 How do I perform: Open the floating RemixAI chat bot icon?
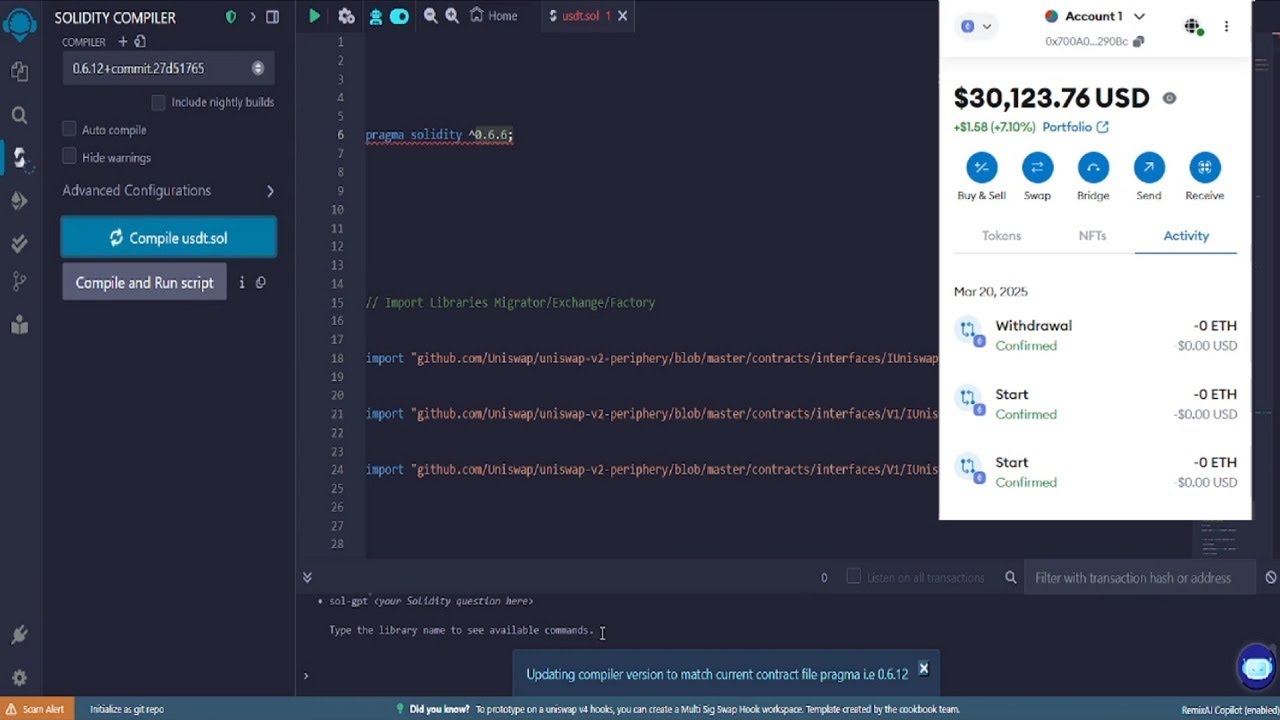[x=1257, y=668]
